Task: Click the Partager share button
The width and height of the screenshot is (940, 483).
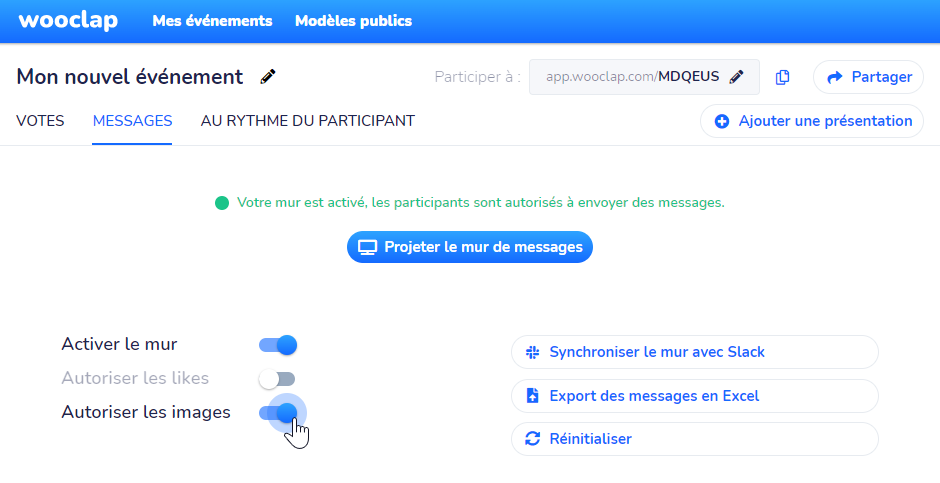Action: (868, 77)
